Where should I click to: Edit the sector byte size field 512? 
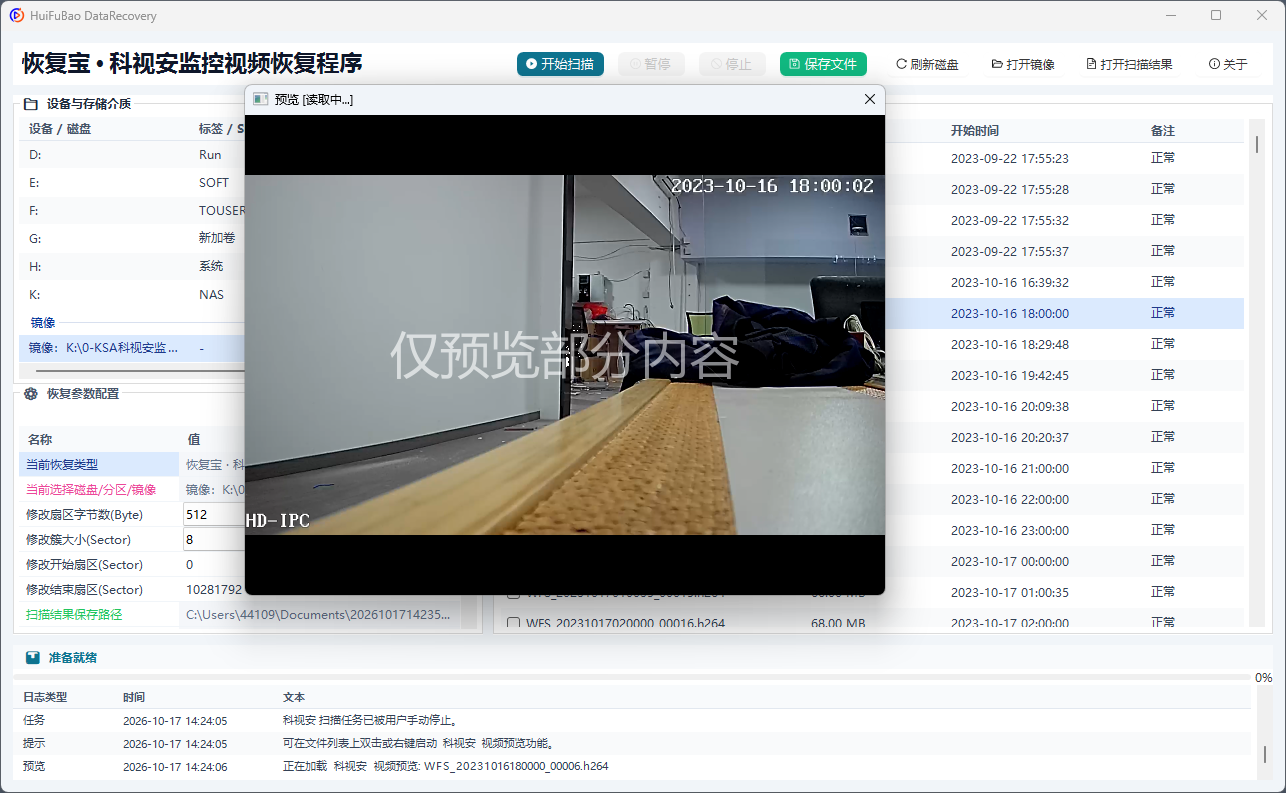pyautogui.click(x=214, y=514)
